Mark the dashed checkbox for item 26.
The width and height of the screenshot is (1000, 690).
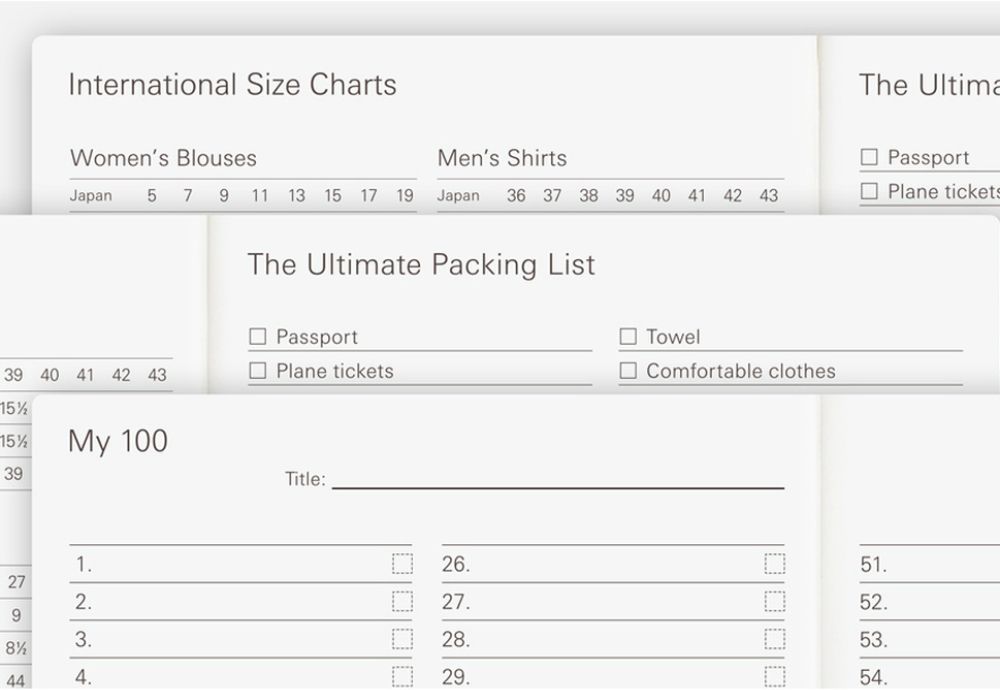point(775,564)
